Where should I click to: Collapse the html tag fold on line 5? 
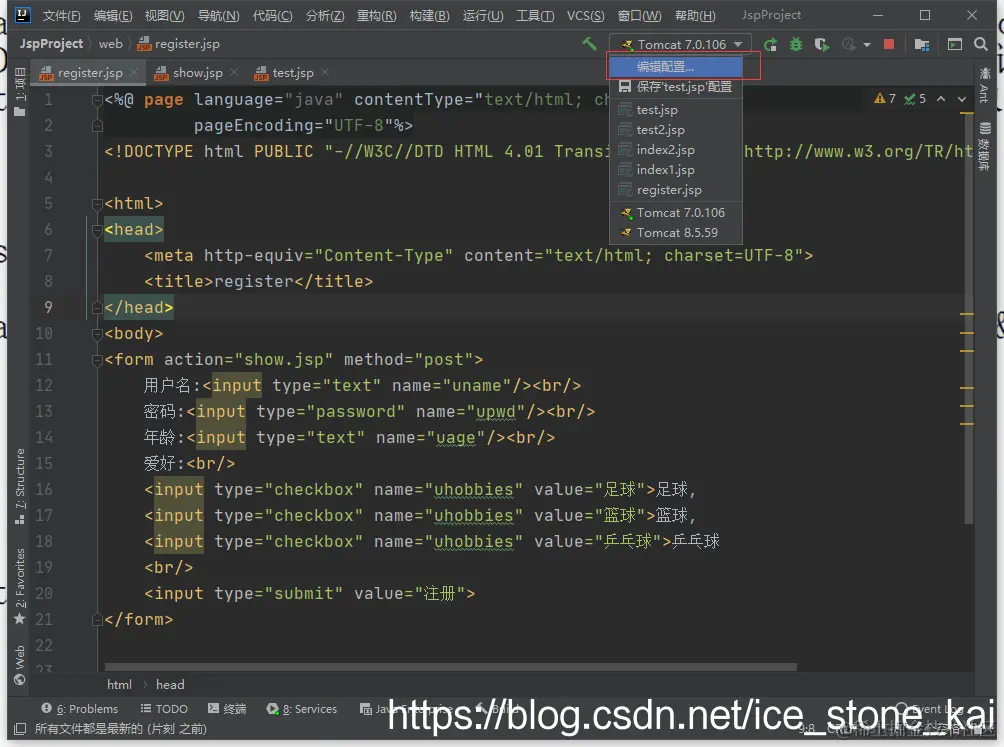coord(97,204)
